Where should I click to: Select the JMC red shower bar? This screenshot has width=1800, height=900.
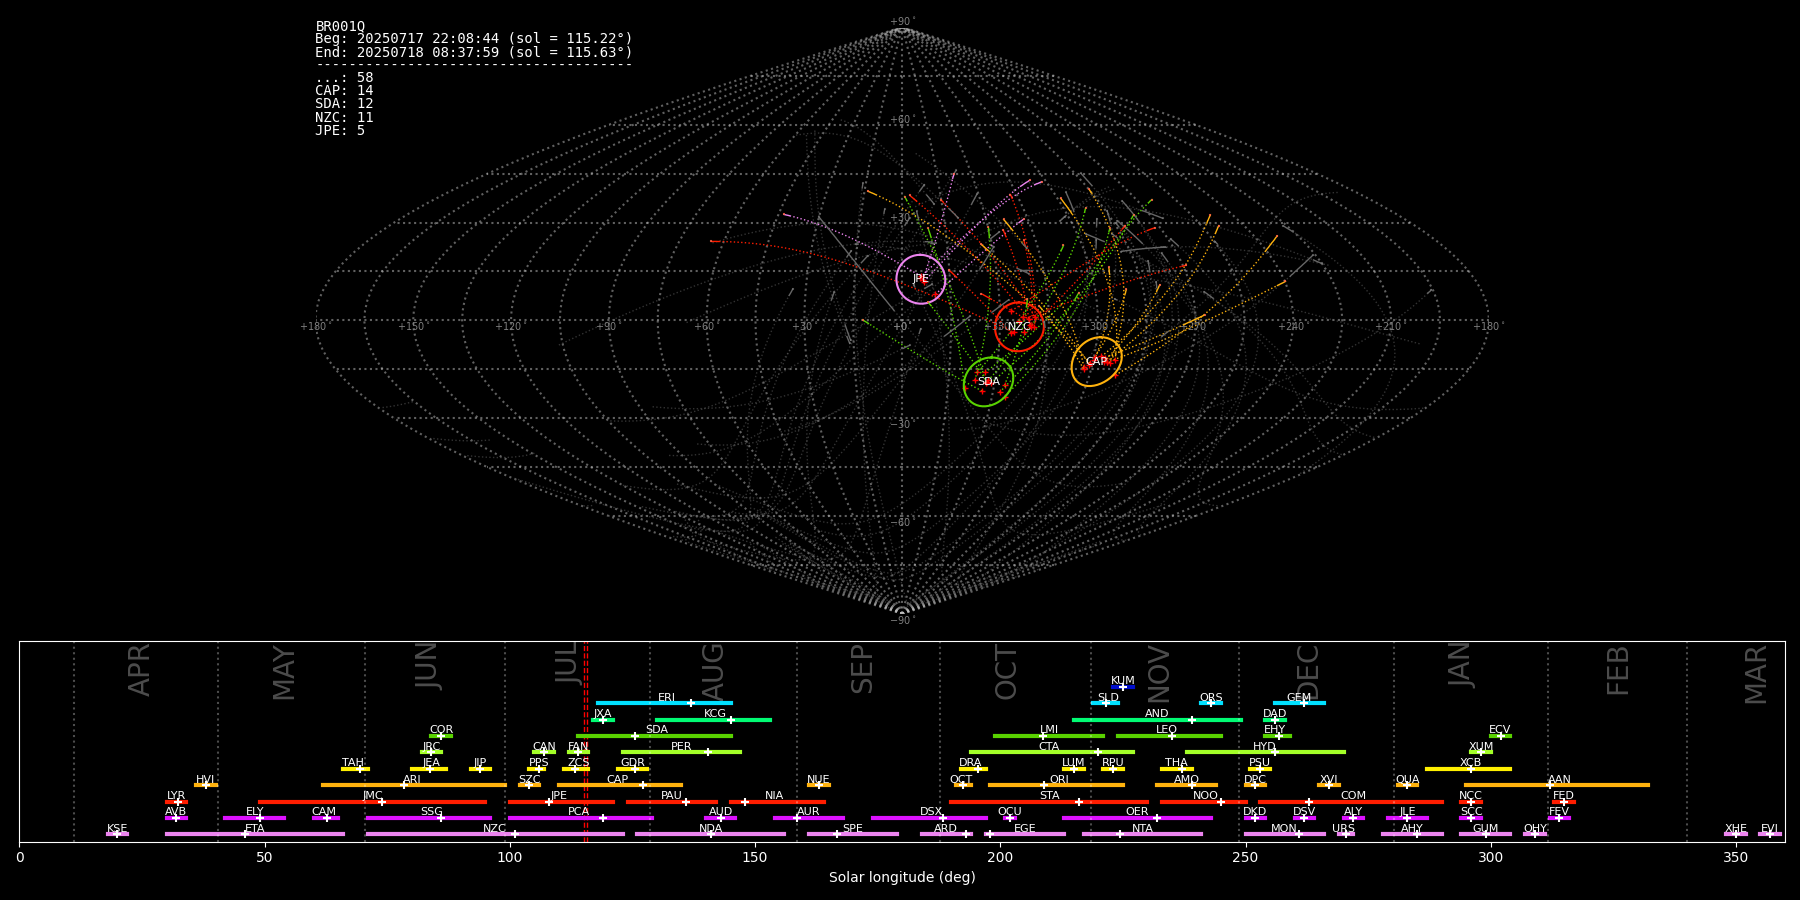(x=372, y=801)
